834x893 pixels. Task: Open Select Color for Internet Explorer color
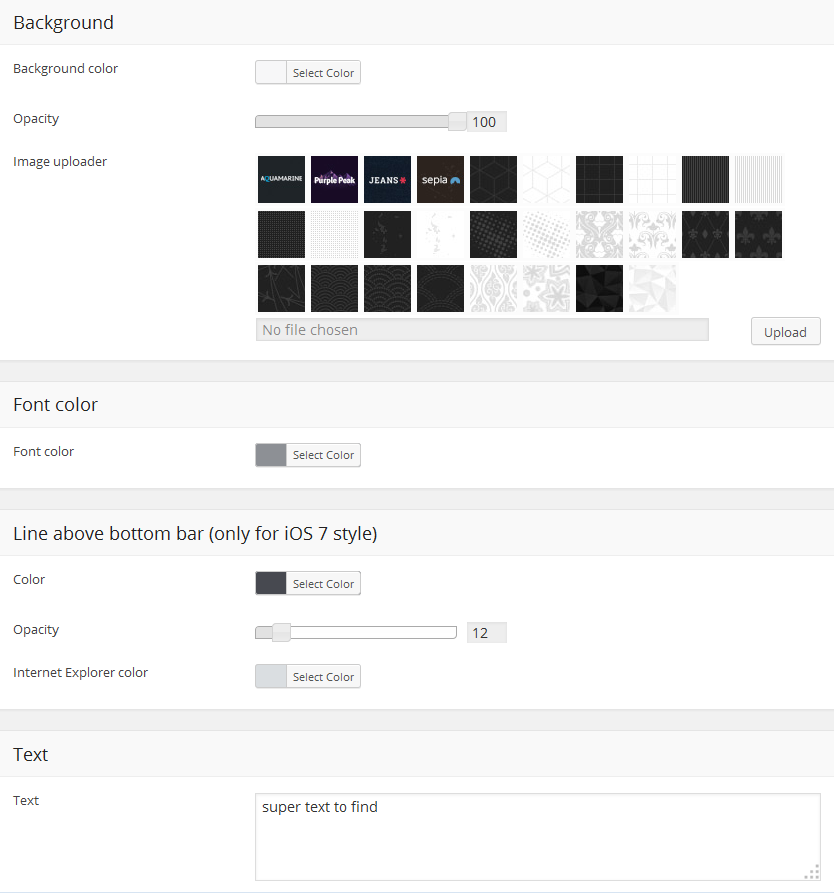323,677
